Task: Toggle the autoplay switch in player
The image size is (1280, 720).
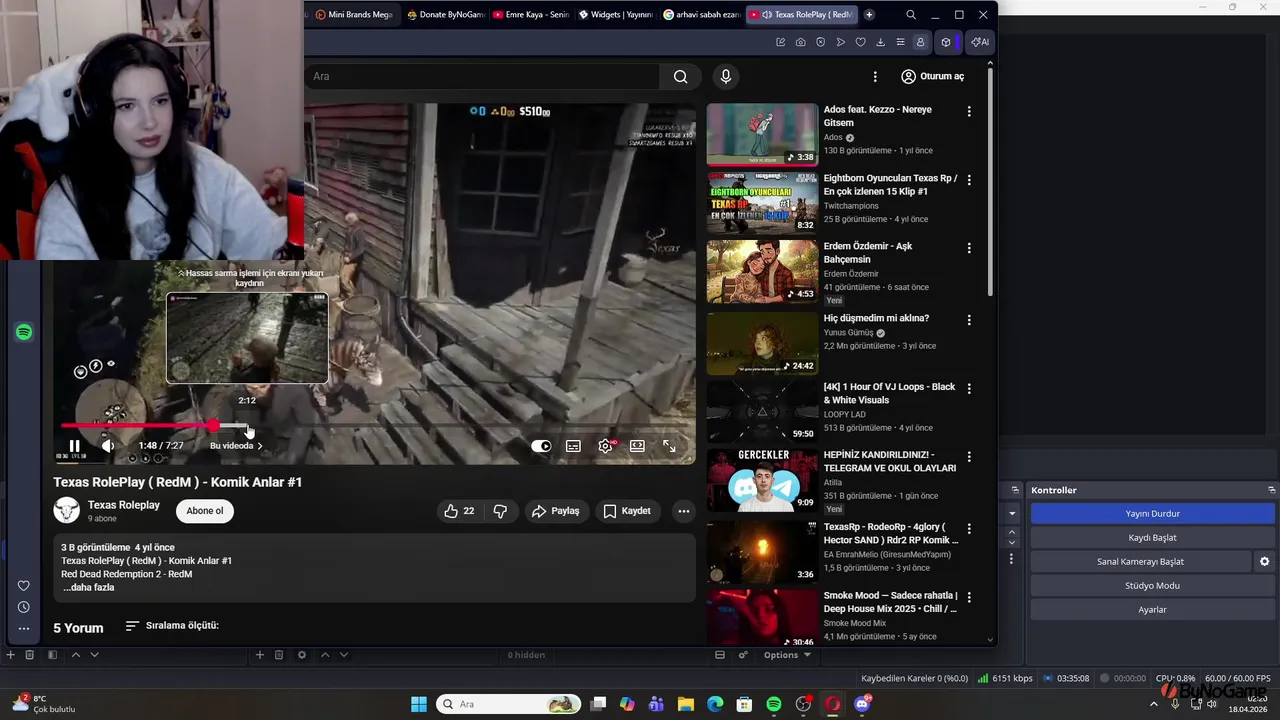Action: coord(541,446)
